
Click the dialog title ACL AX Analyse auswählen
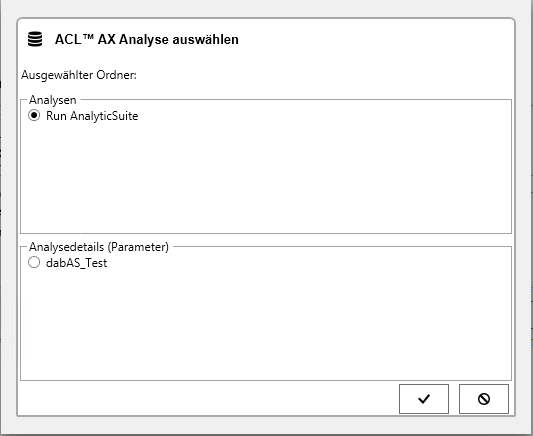point(147,39)
